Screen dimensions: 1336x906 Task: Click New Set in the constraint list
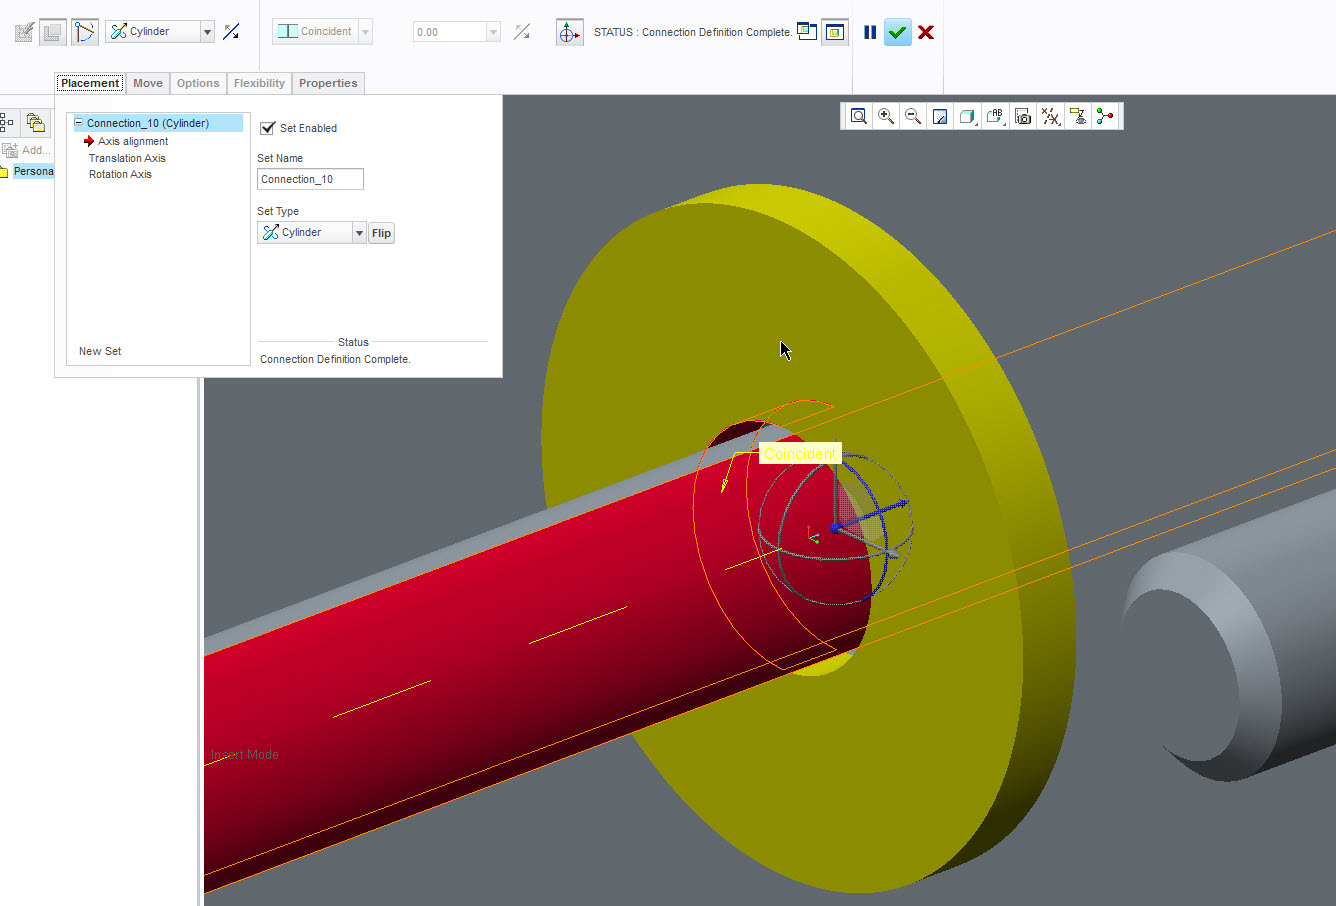[100, 351]
